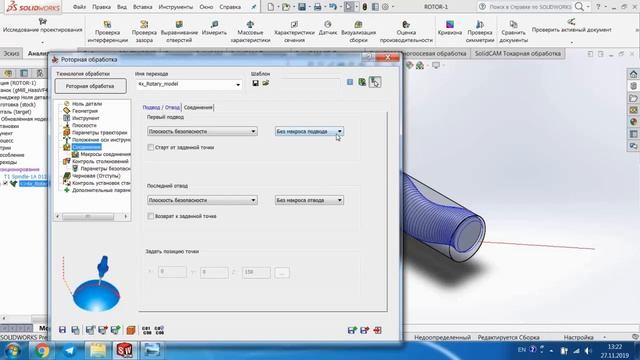640x360 pixels.
Task: Expand Исследование проектирования dropdown arrow
Action: (42, 42)
